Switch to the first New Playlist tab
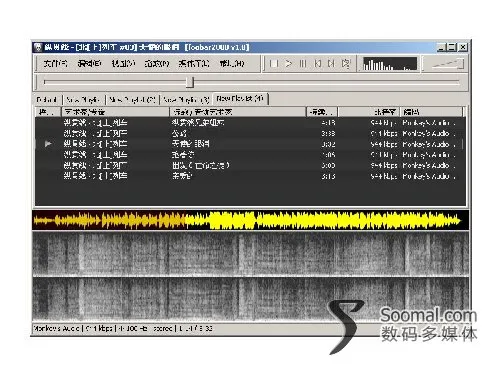Viewport: 500px width, 375px height. [x=83, y=100]
